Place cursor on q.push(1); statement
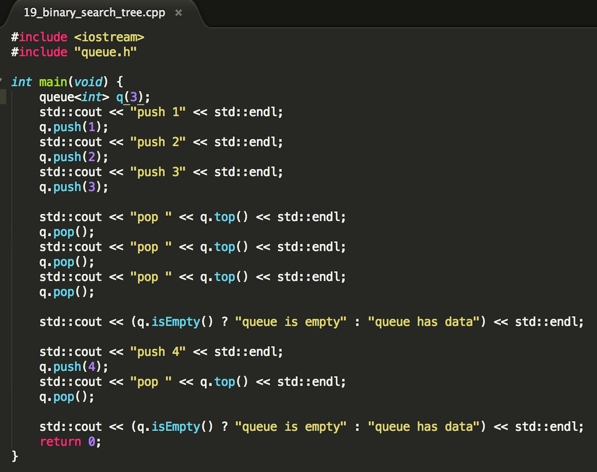 pyautogui.click(x=74, y=127)
